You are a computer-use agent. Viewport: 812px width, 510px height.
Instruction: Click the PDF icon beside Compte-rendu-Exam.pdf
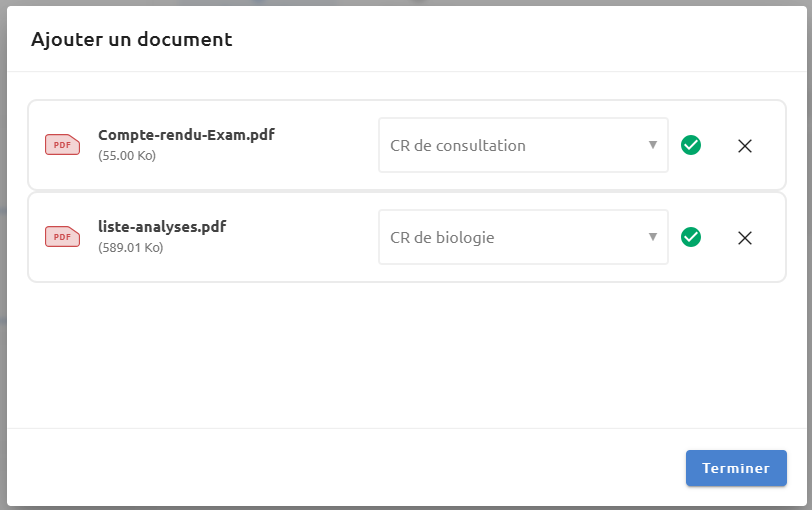[x=63, y=145]
